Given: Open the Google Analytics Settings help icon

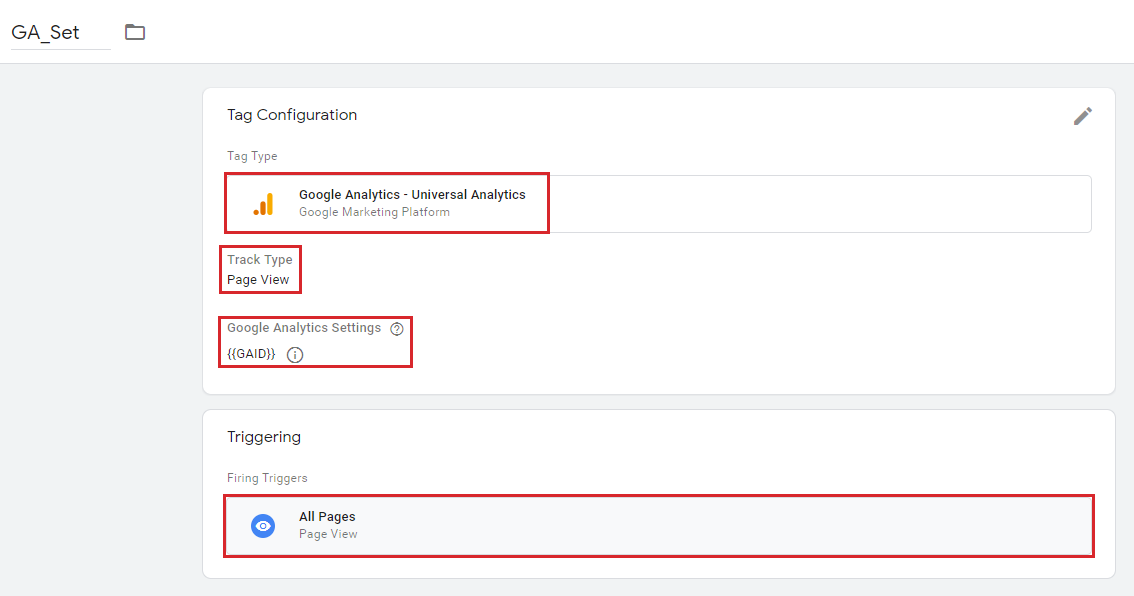Looking at the screenshot, I should click(x=396, y=328).
